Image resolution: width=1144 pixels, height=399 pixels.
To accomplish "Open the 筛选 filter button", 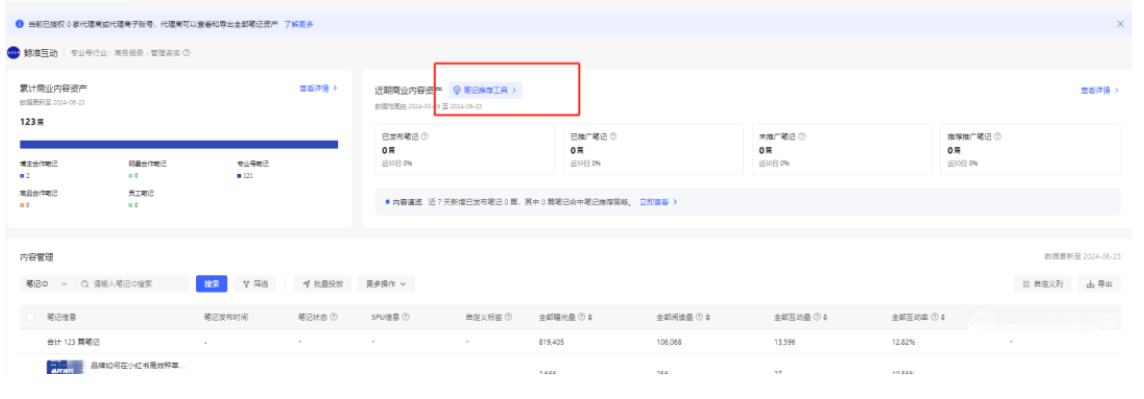I will (255, 284).
